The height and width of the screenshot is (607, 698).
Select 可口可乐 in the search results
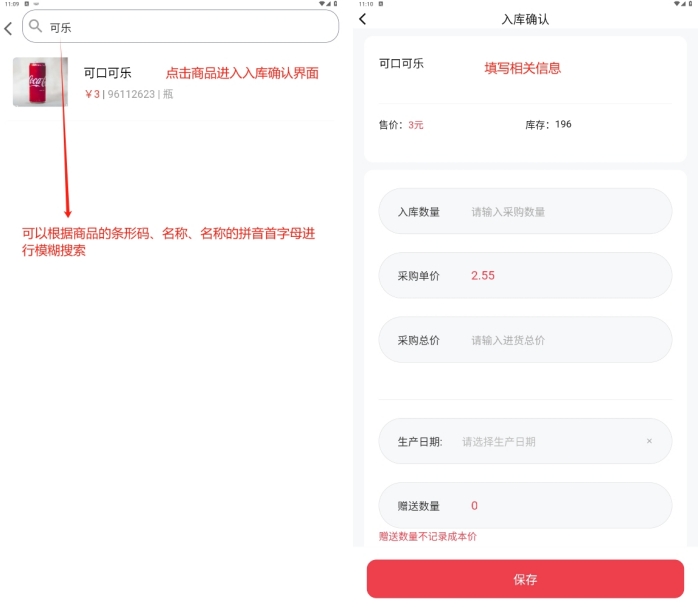(107, 73)
